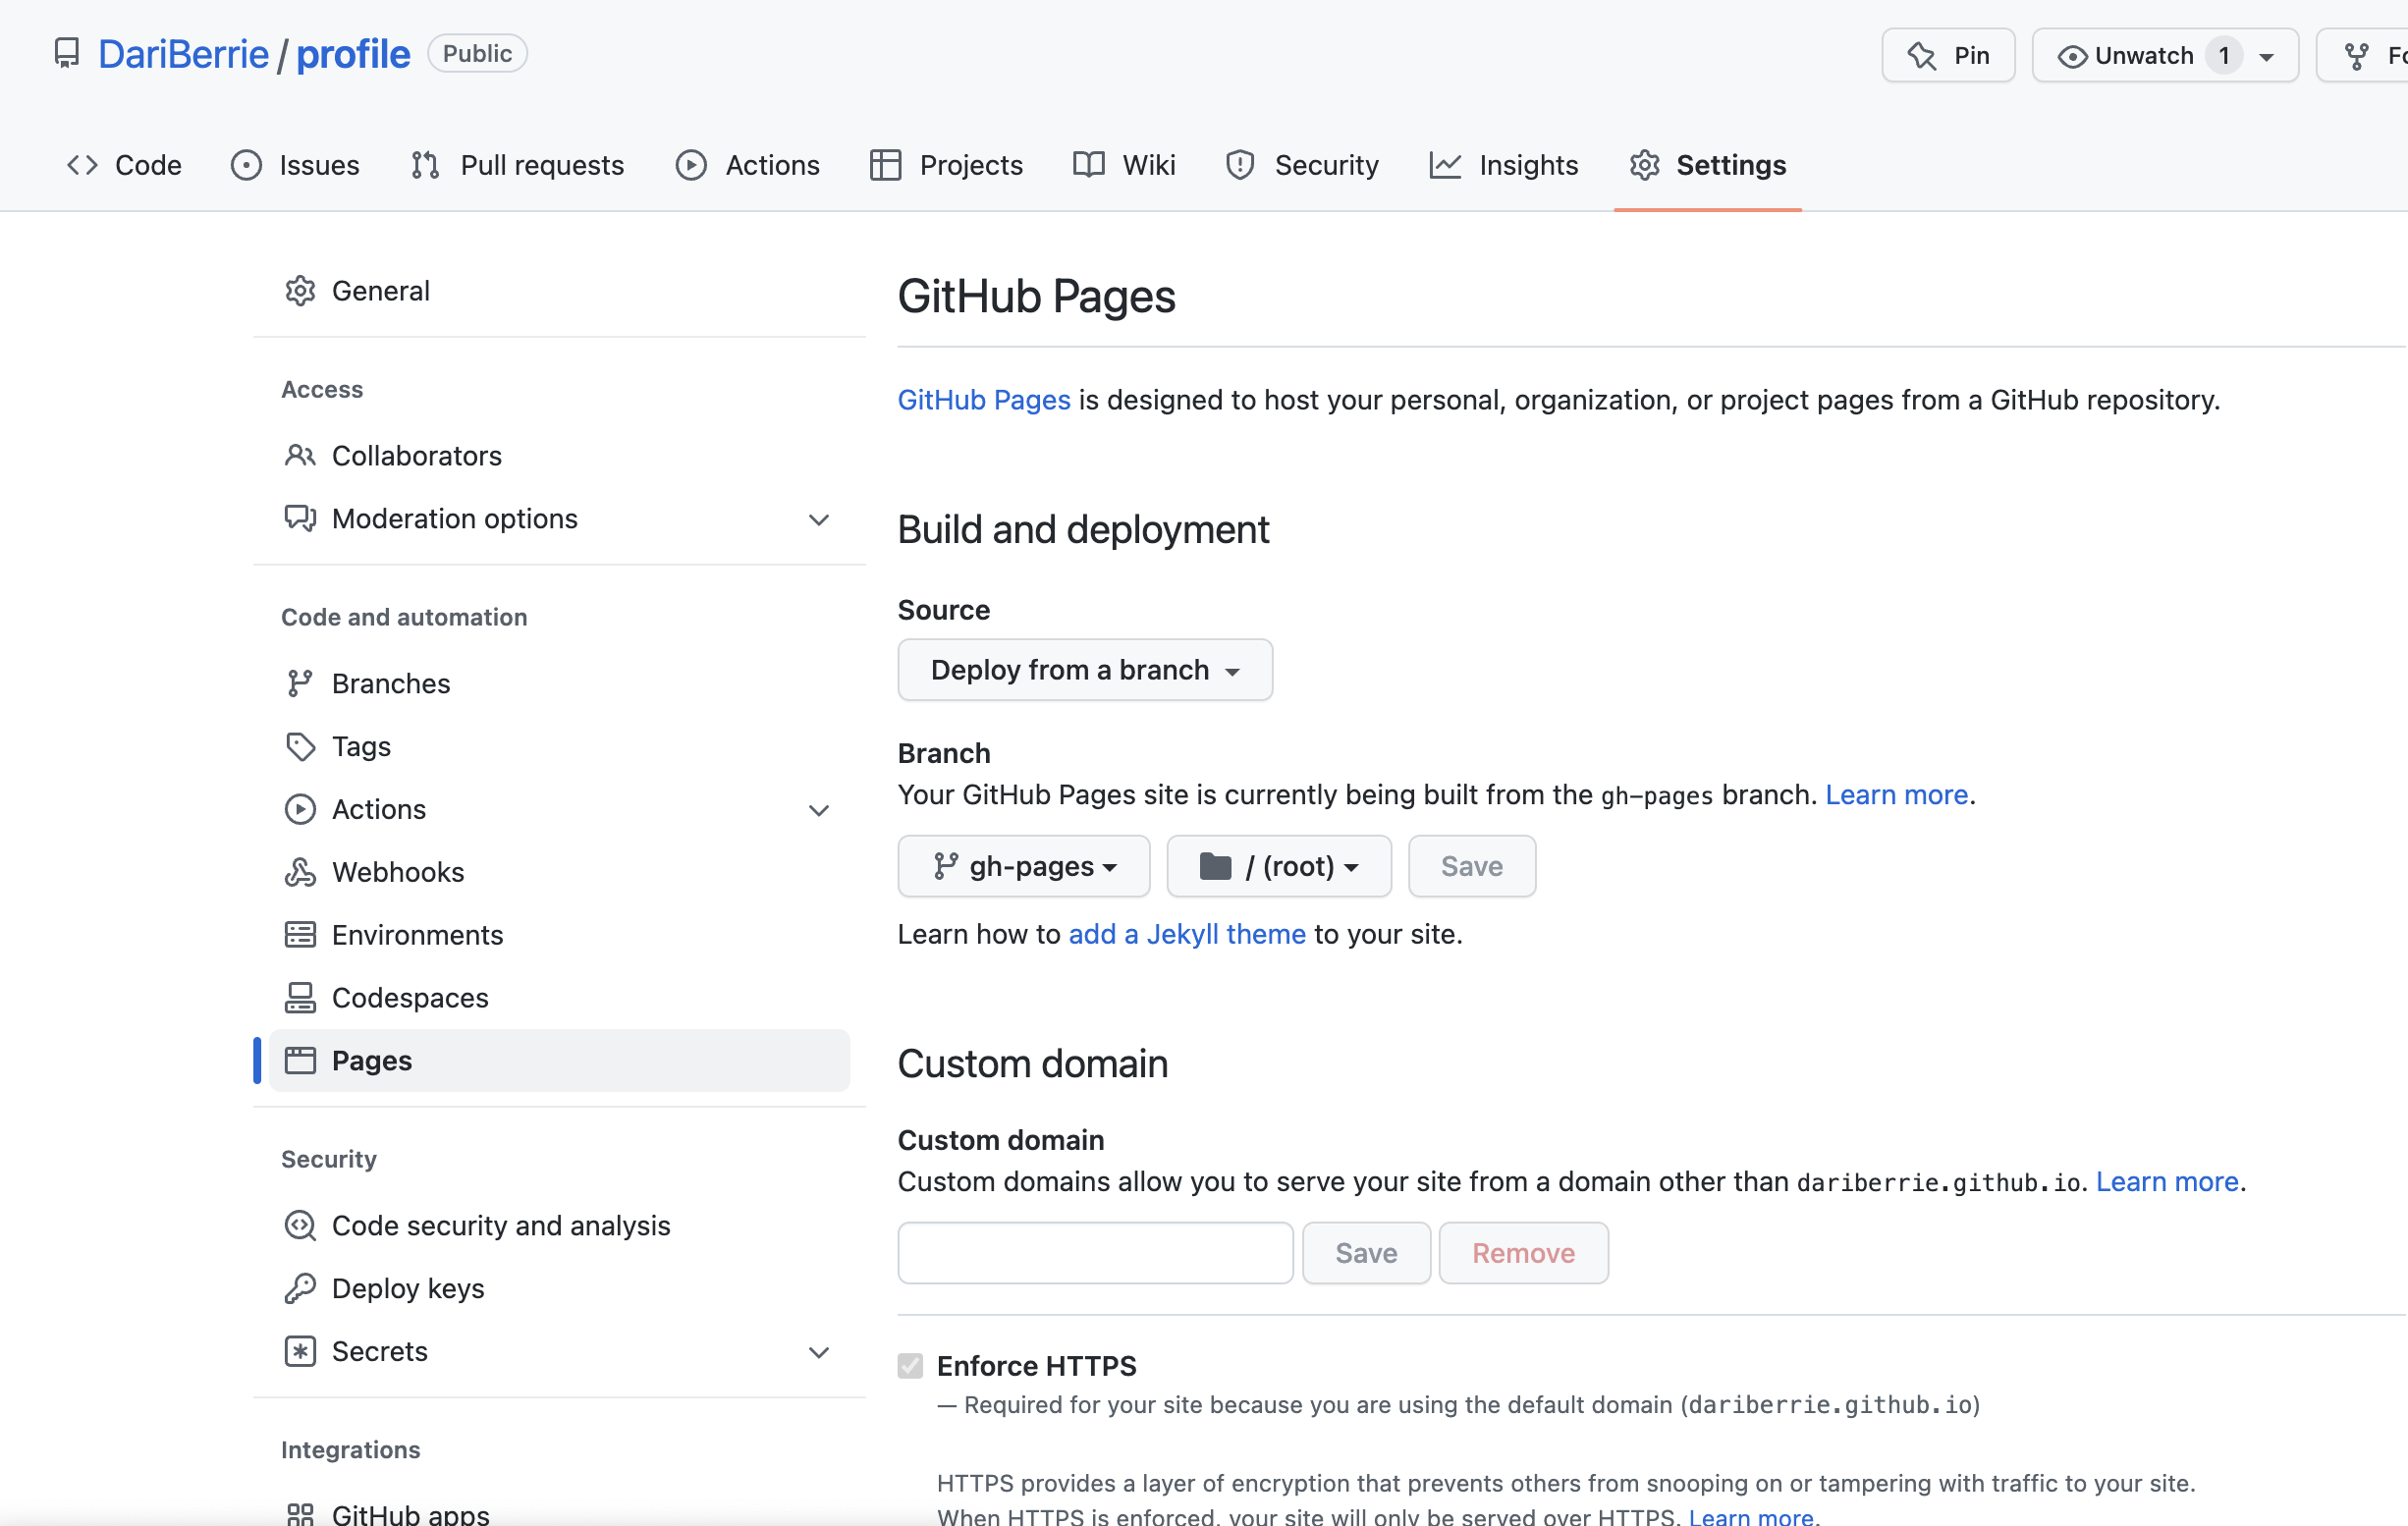Click the profile repository name link
The image size is (2408, 1526).
353,54
